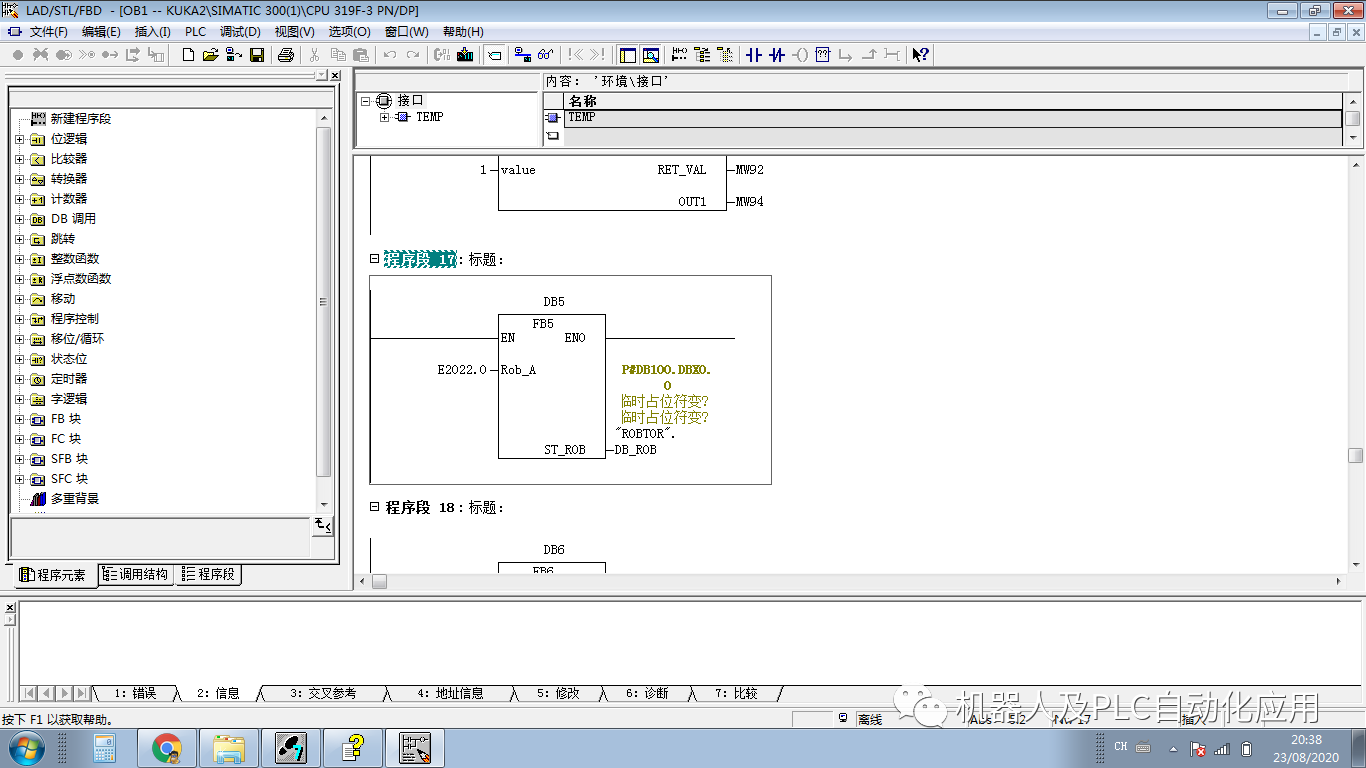Close the program elements side panel
This screenshot has width=1366, height=768.
coord(335,75)
